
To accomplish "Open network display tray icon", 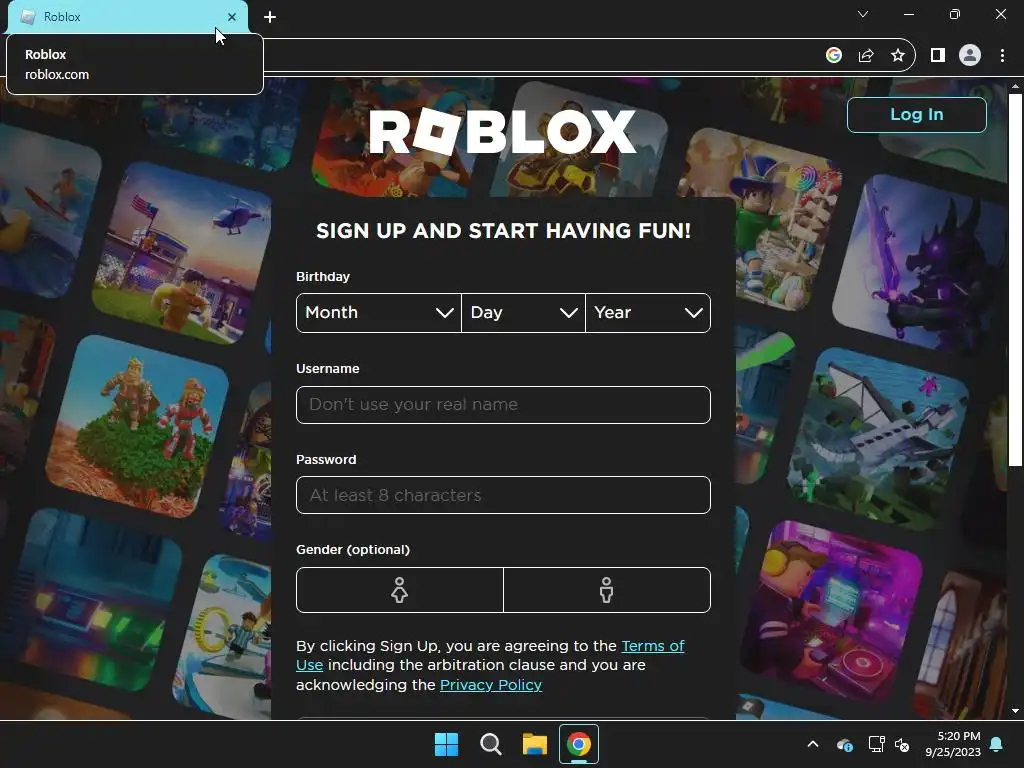I will coord(876,744).
